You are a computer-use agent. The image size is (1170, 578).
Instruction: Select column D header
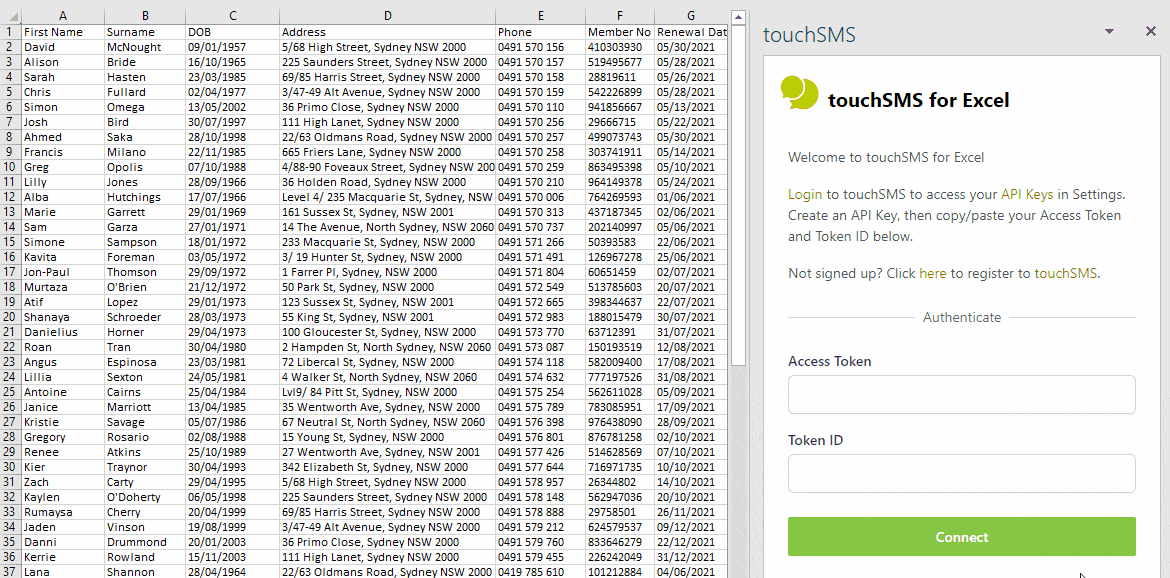[387, 16]
